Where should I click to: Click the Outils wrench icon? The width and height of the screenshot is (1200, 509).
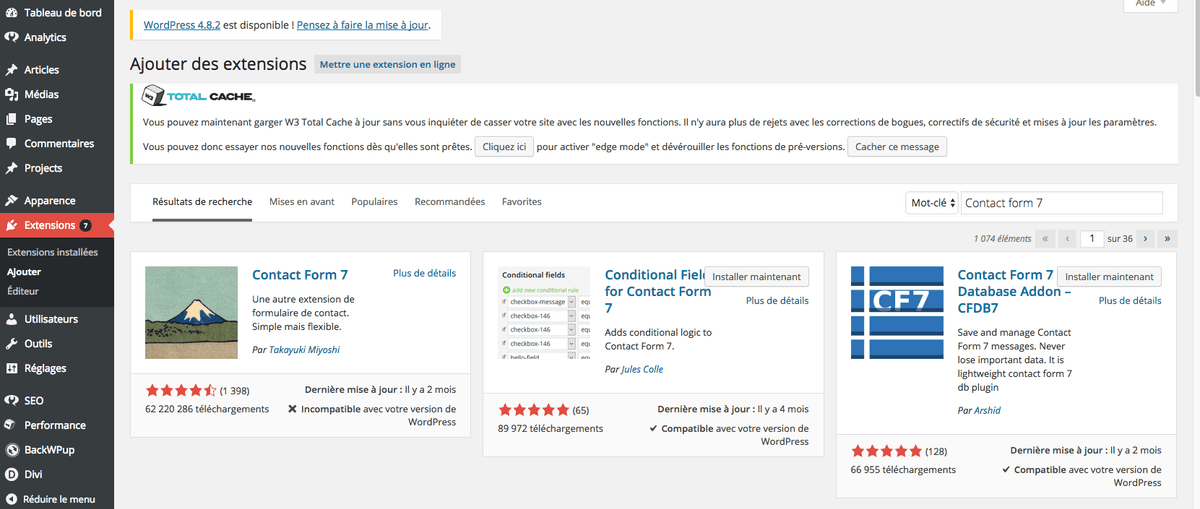[11, 344]
